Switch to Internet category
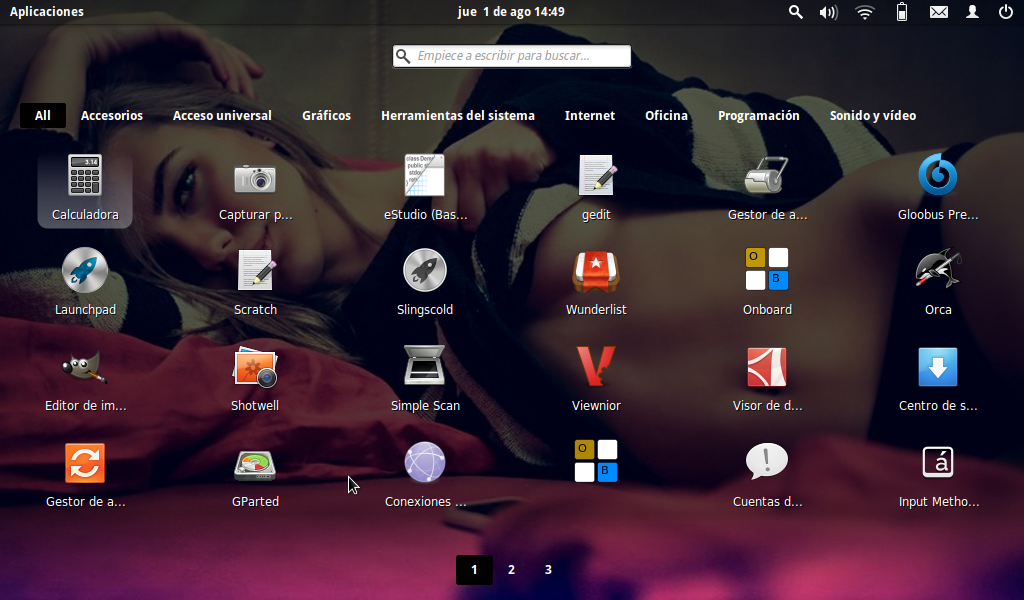This screenshot has width=1024, height=600. pos(590,116)
